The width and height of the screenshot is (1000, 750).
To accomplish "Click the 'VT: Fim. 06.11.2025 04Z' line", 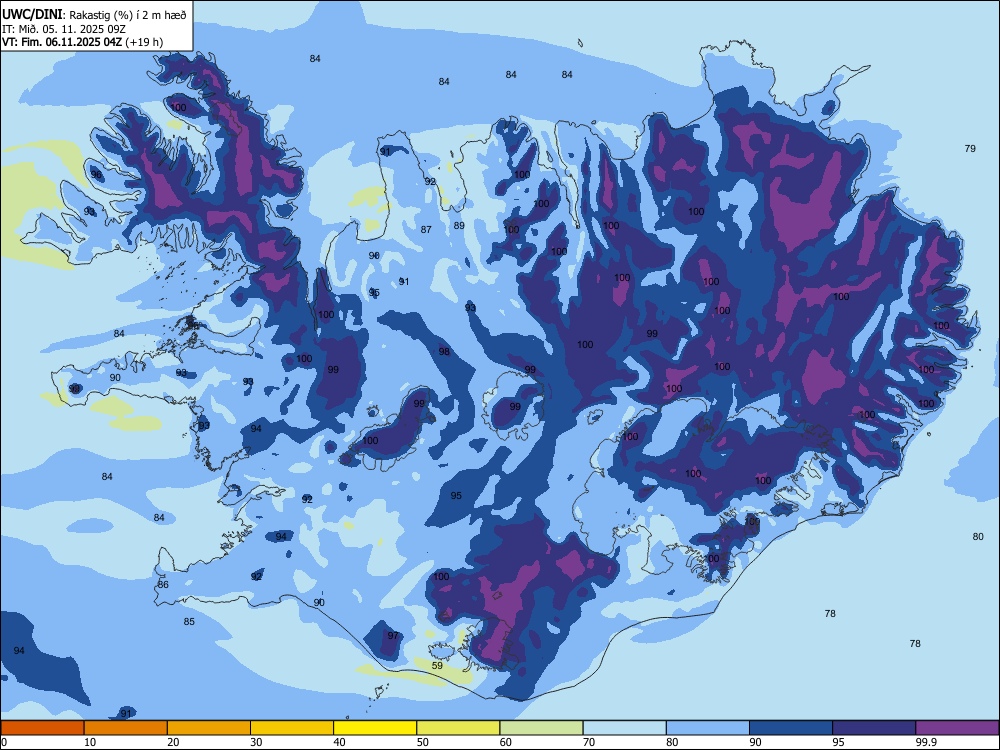I will click(x=62, y=42).
